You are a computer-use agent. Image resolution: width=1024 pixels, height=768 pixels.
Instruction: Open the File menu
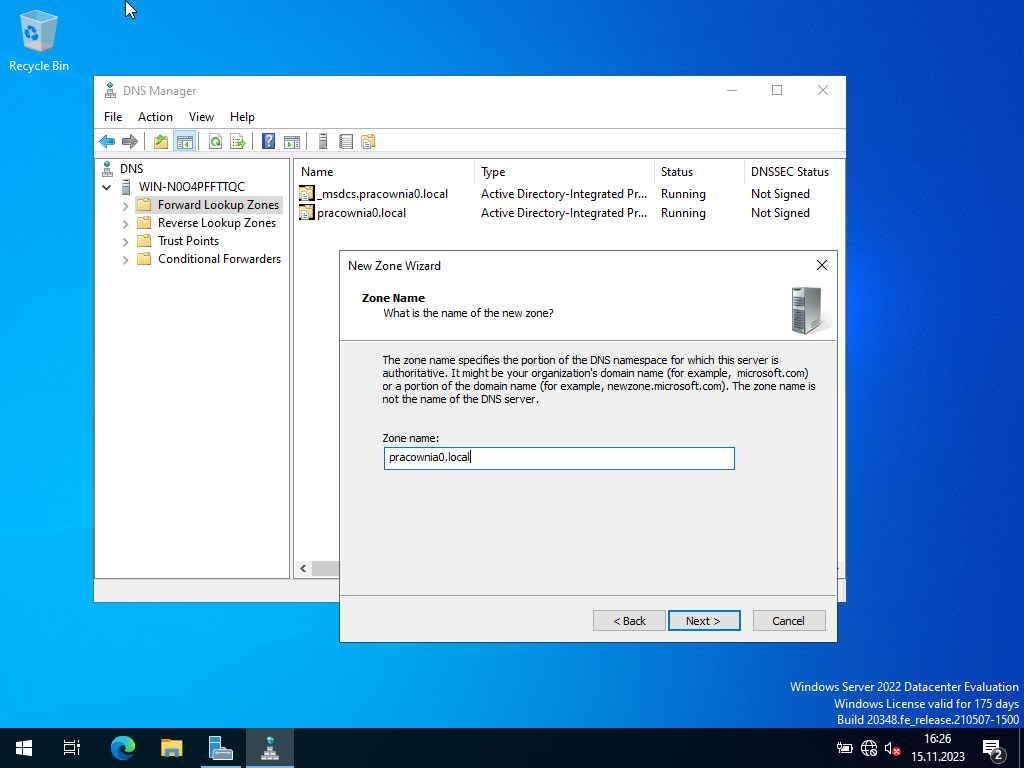pos(113,117)
